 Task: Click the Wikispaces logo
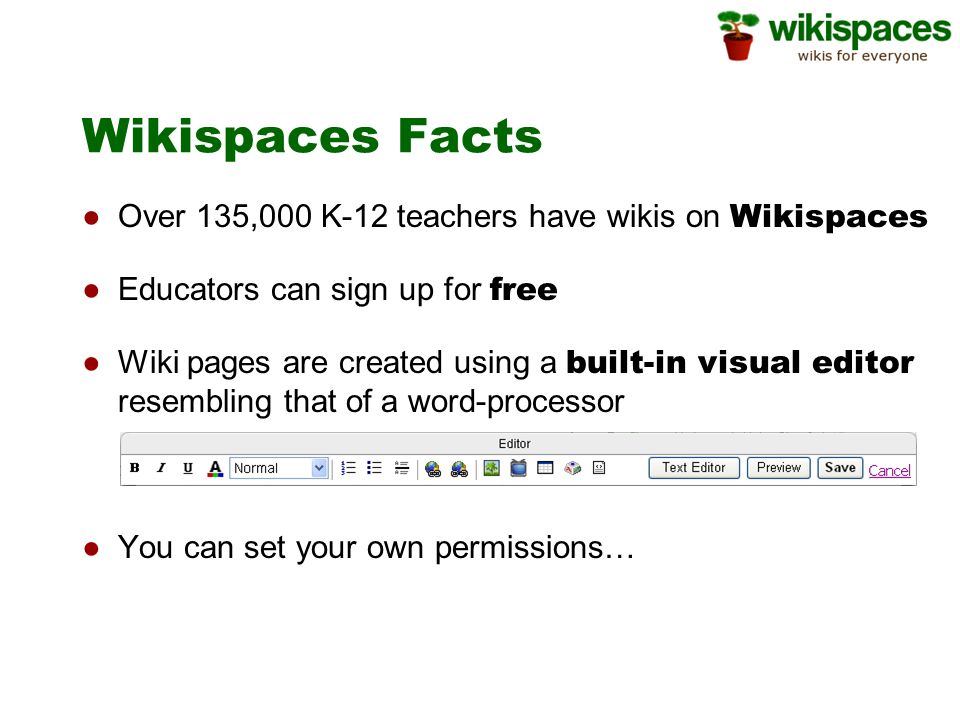click(834, 36)
